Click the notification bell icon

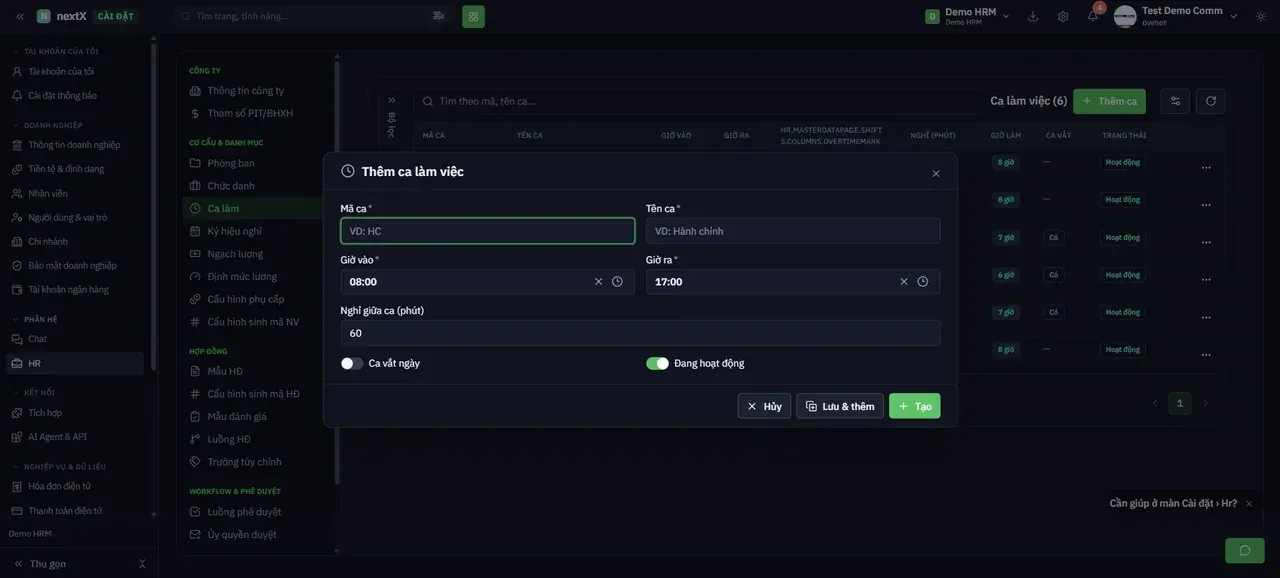click(1093, 16)
